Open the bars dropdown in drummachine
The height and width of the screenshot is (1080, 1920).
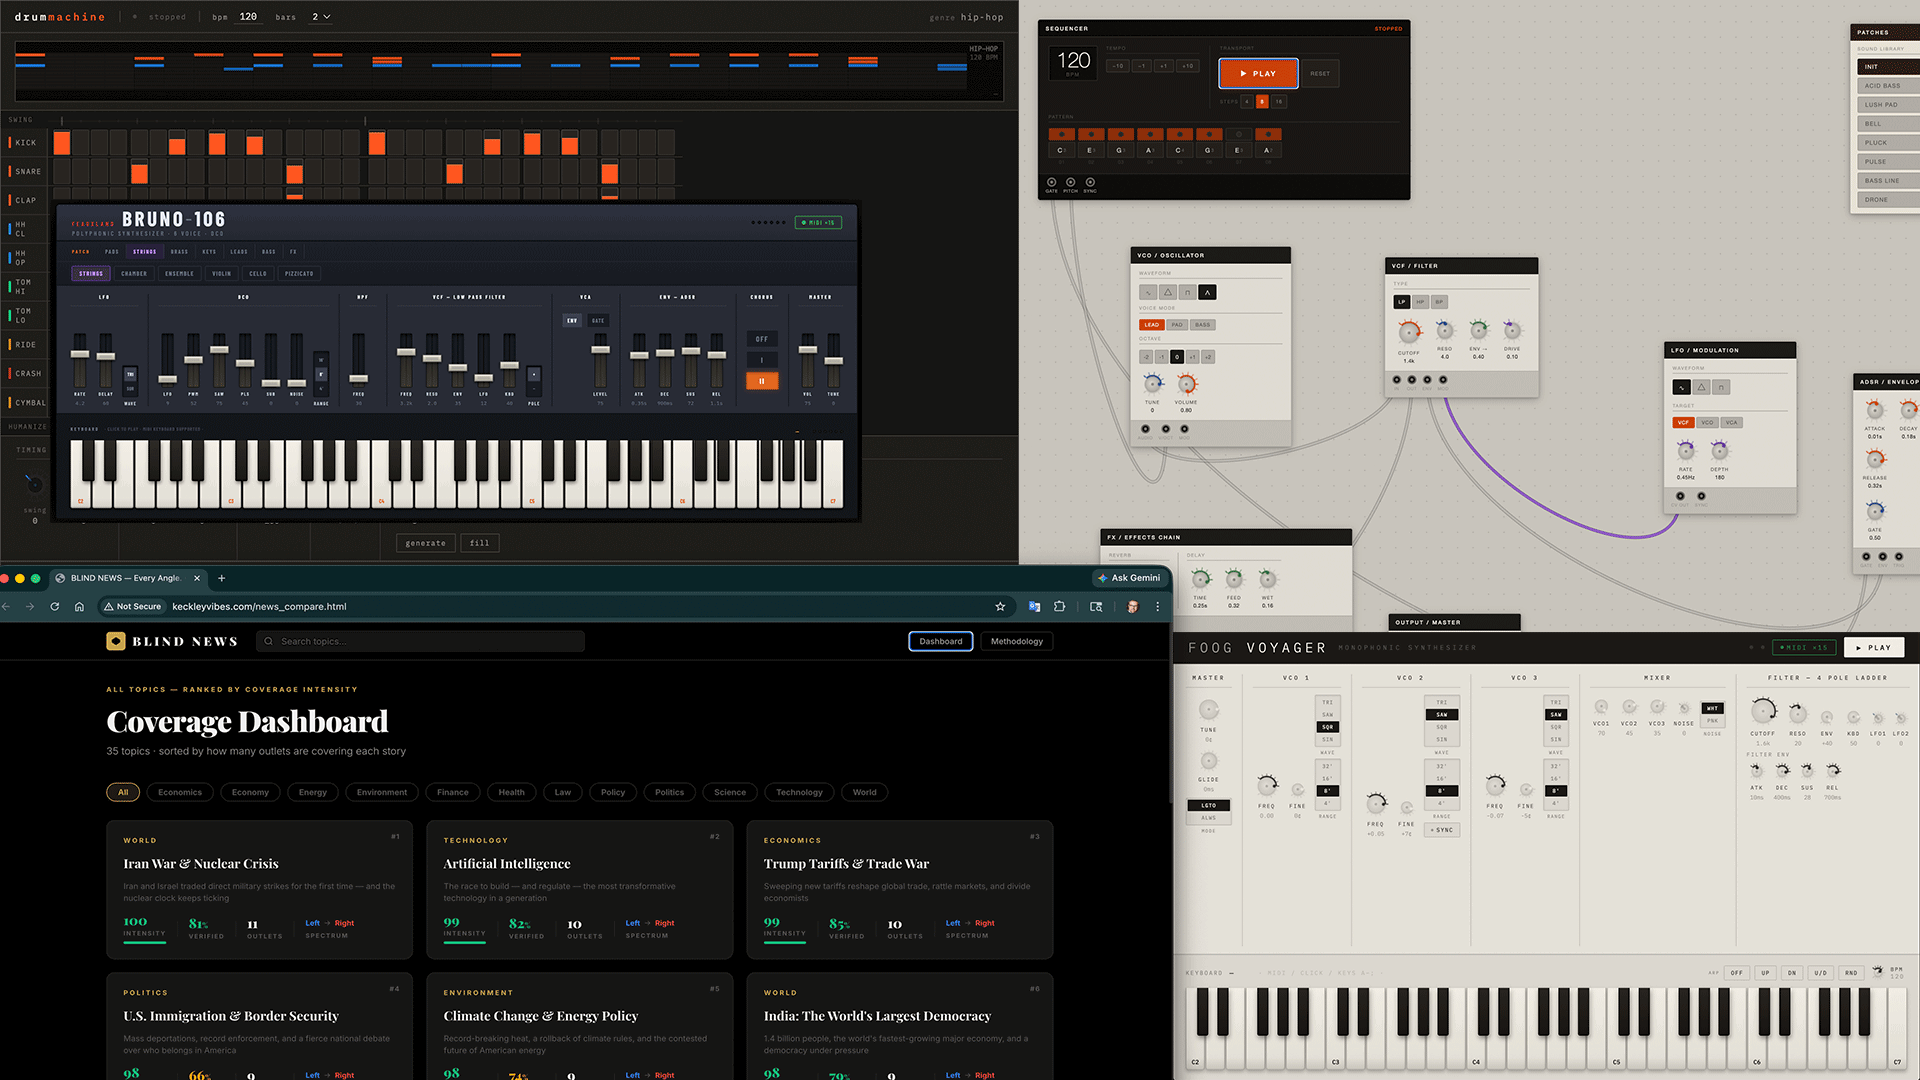coord(321,17)
